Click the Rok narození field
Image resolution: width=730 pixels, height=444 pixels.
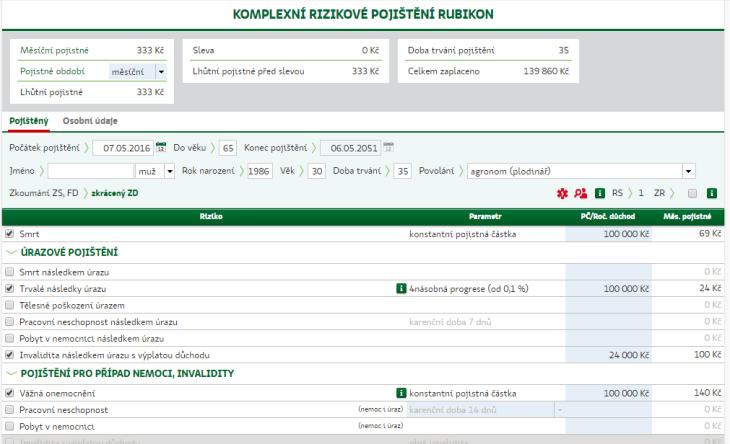(259, 171)
